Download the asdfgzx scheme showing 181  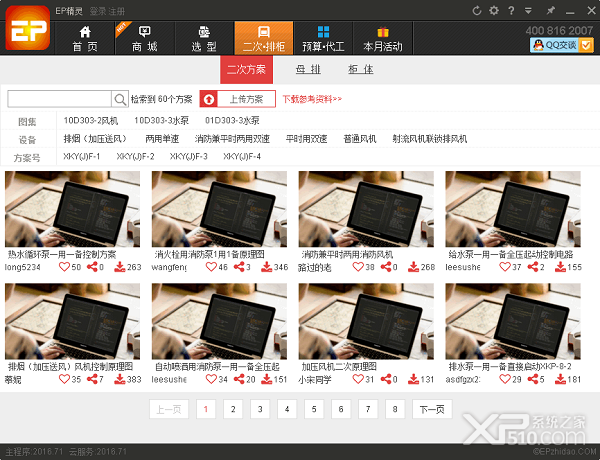560,379
